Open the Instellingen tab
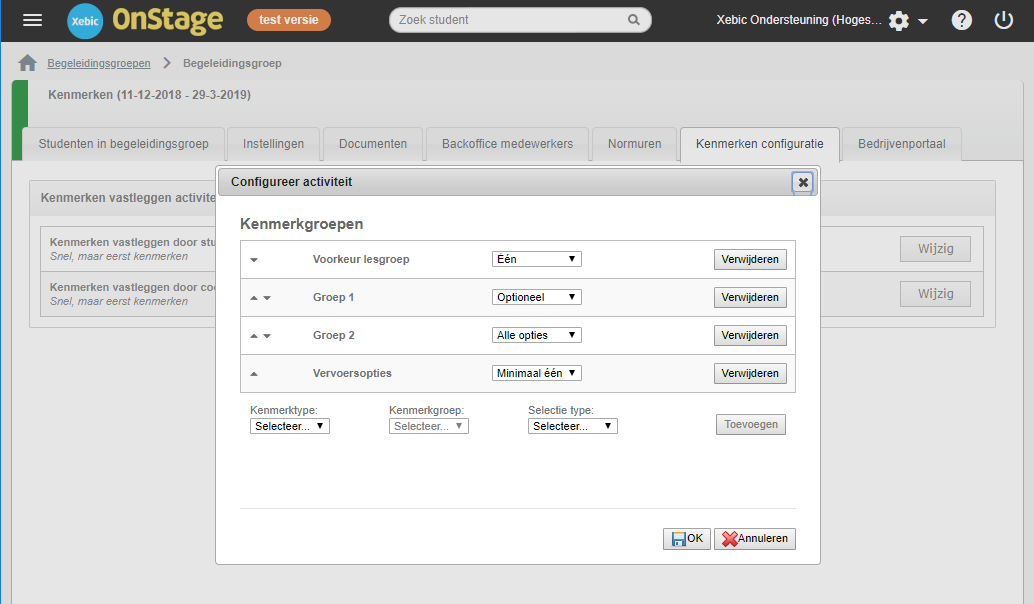 click(x=273, y=144)
